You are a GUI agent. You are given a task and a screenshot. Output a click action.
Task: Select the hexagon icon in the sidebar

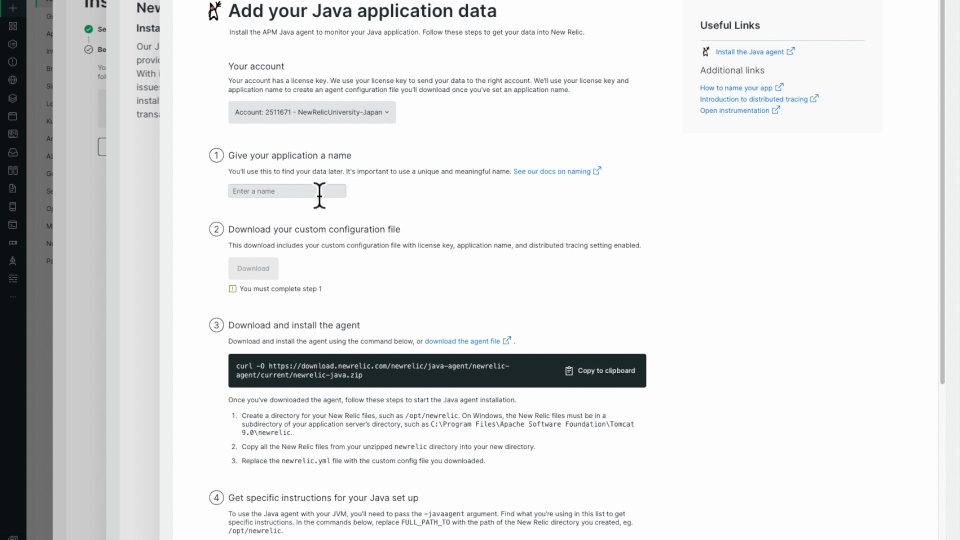click(13, 44)
